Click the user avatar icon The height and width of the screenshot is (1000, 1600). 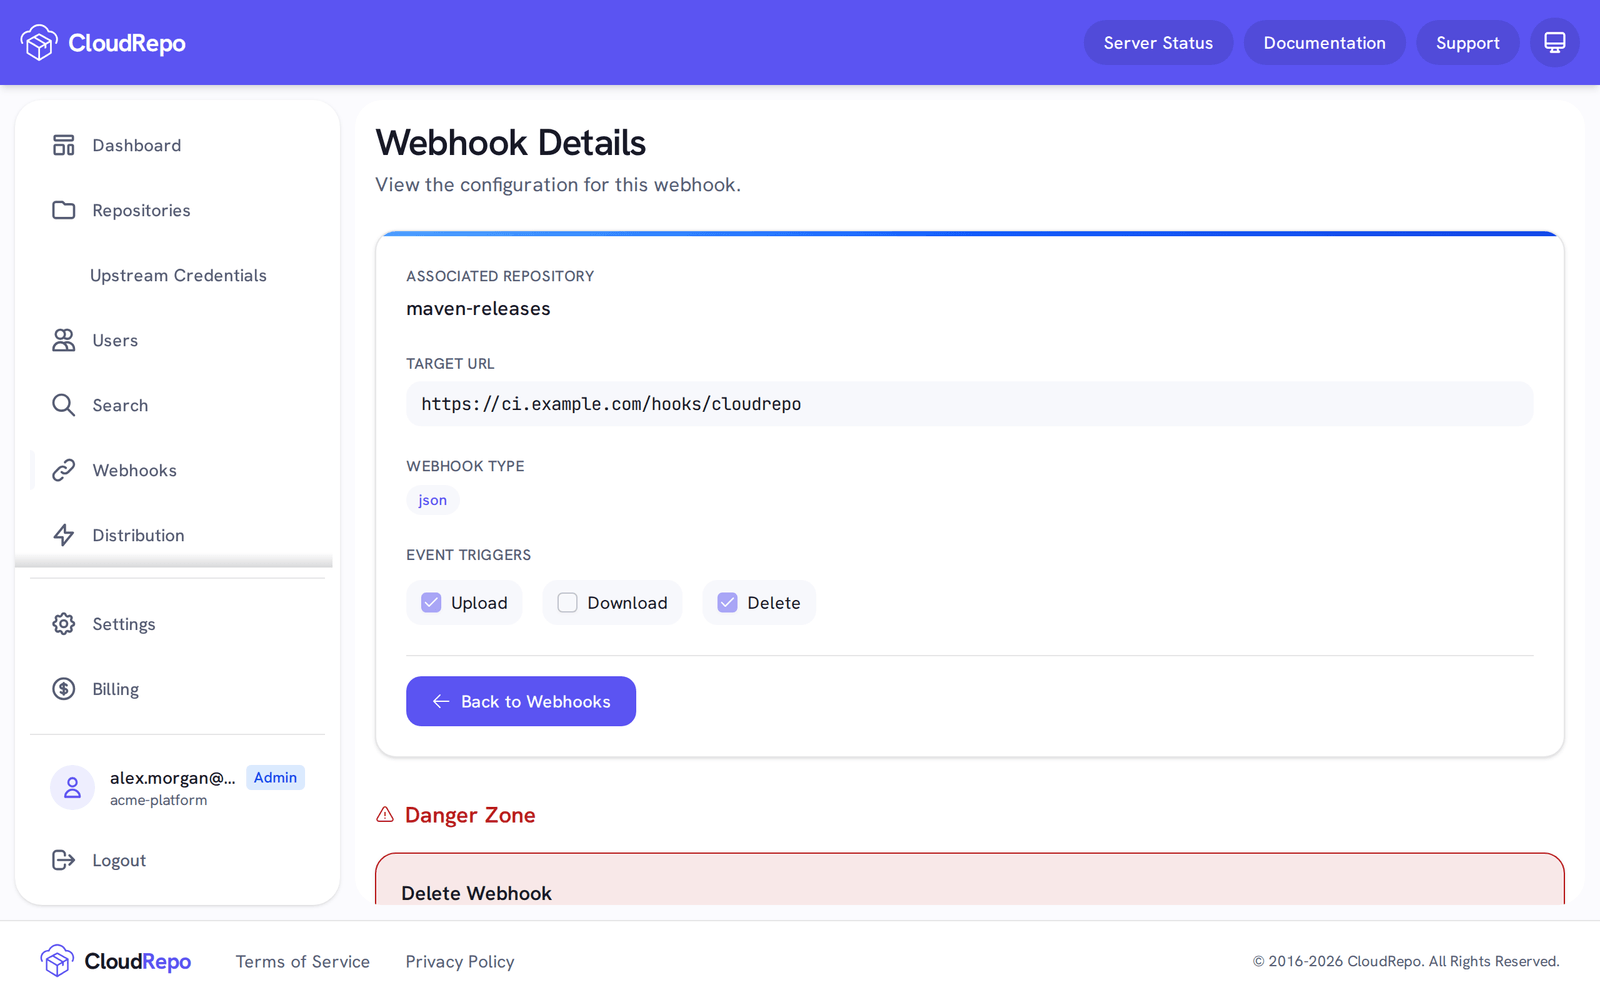[x=72, y=788]
